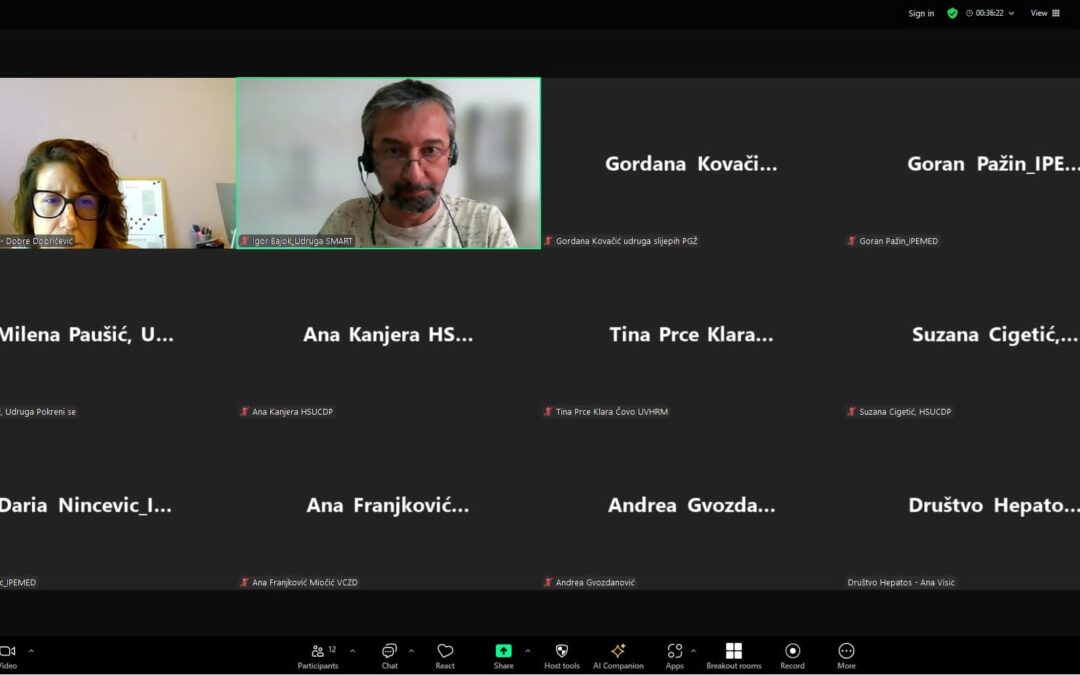
Task: Start screen sharing with Share button
Action: point(503,656)
